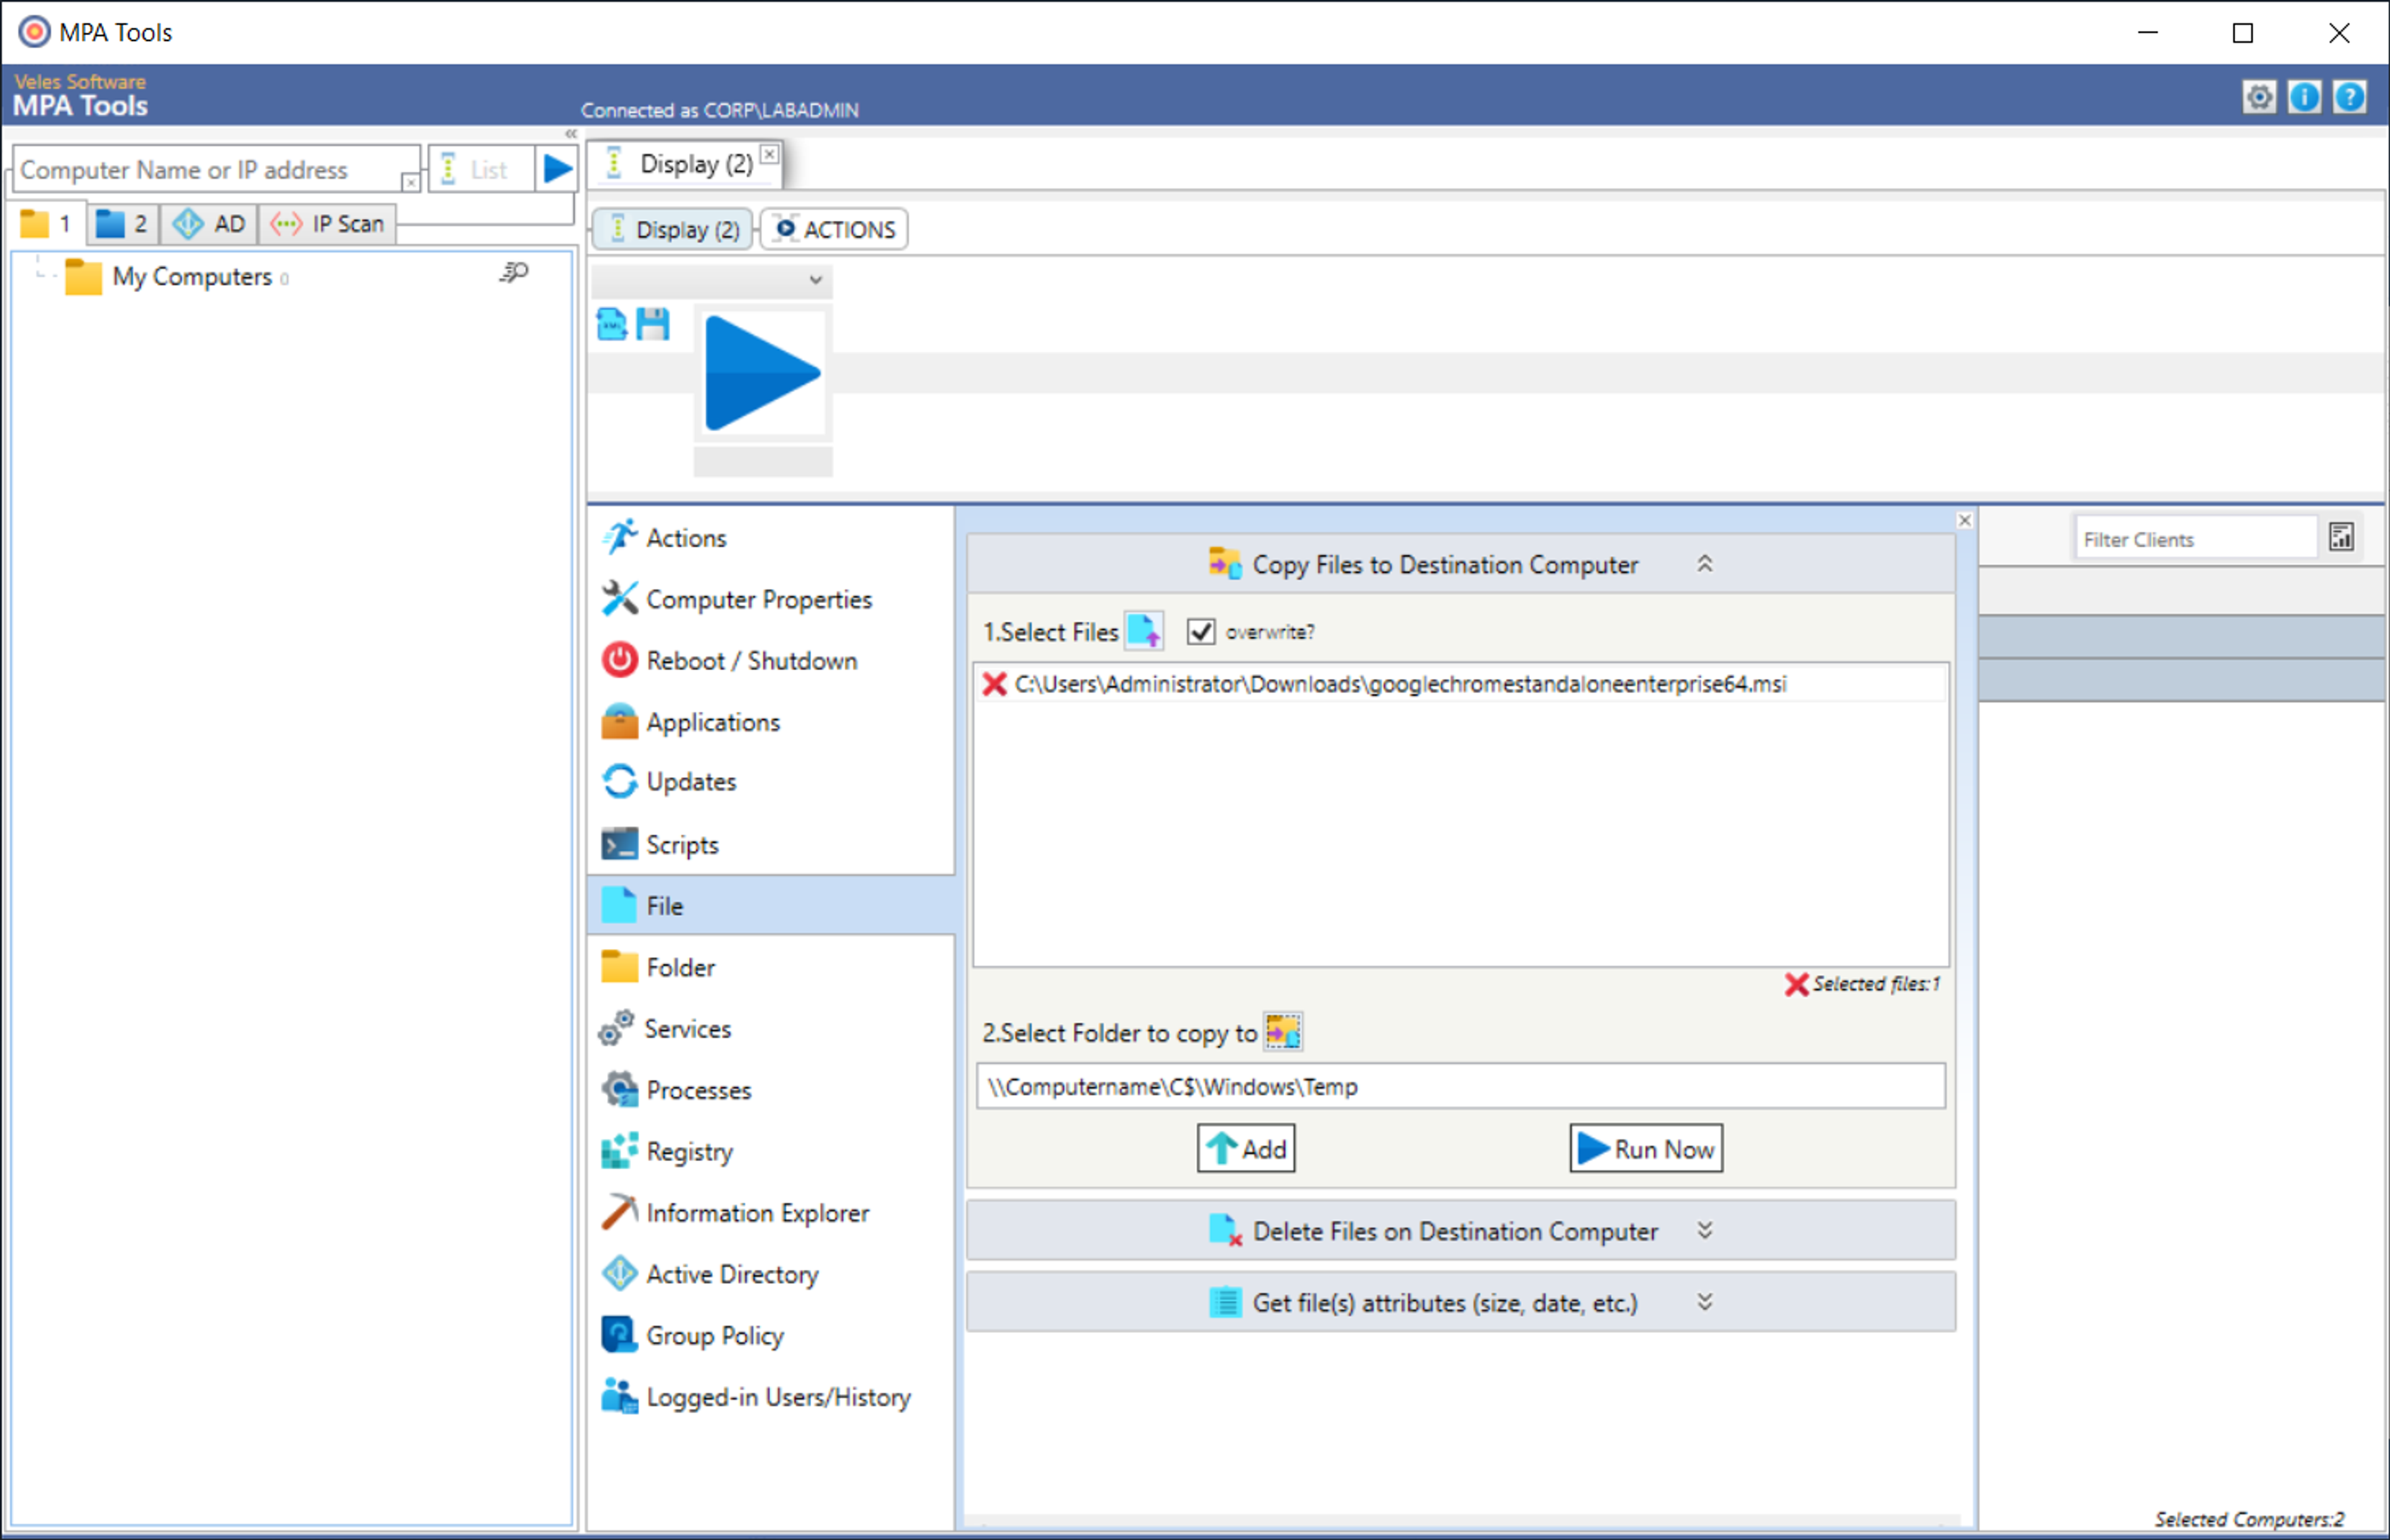Open the info icon in header
This screenshot has width=2390, height=1540.
pyautogui.click(x=2304, y=97)
